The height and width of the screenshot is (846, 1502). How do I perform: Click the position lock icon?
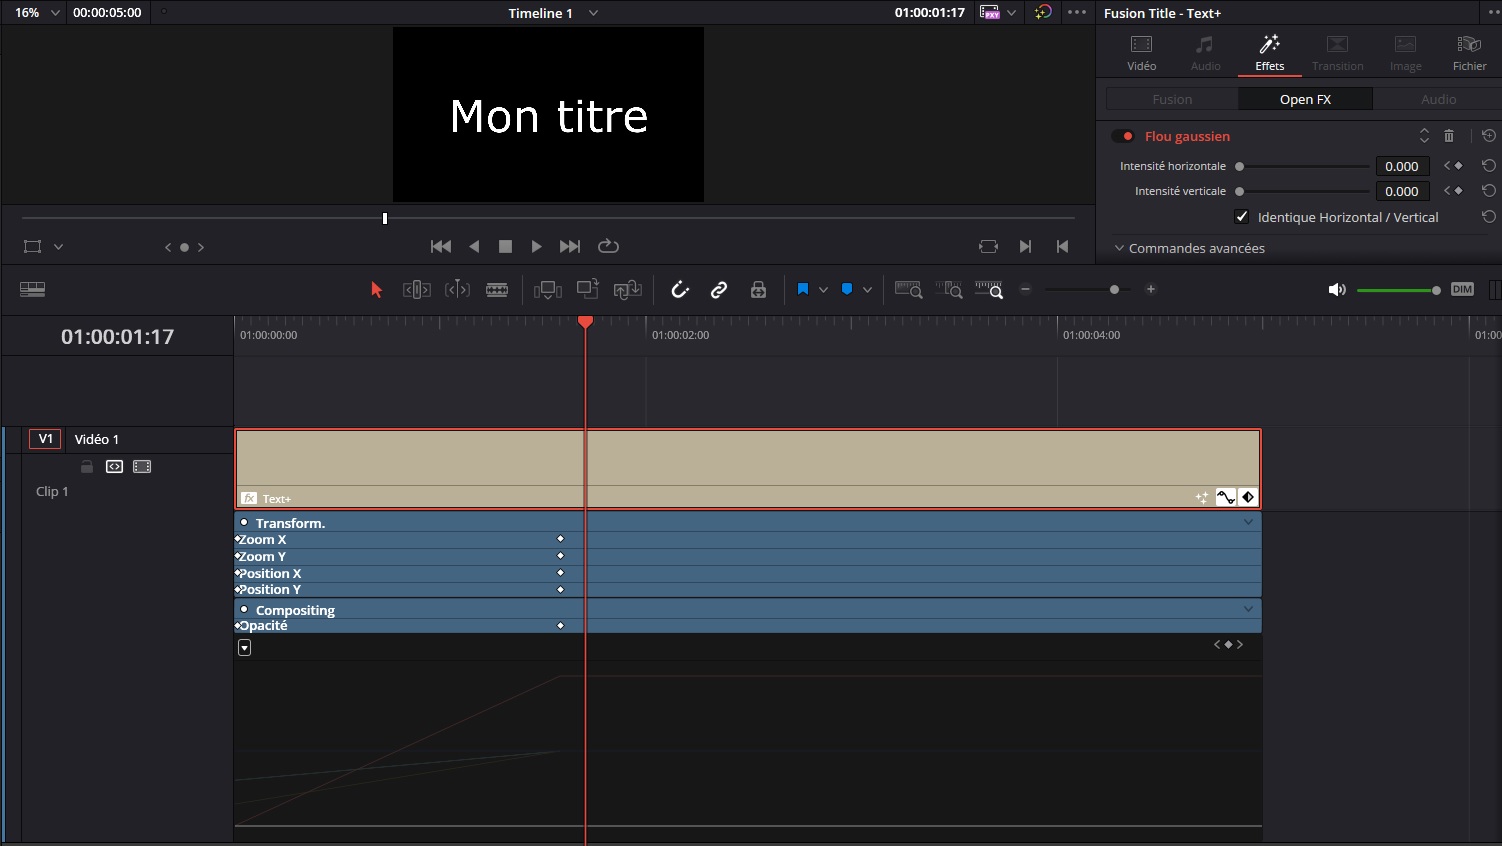[759, 290]
